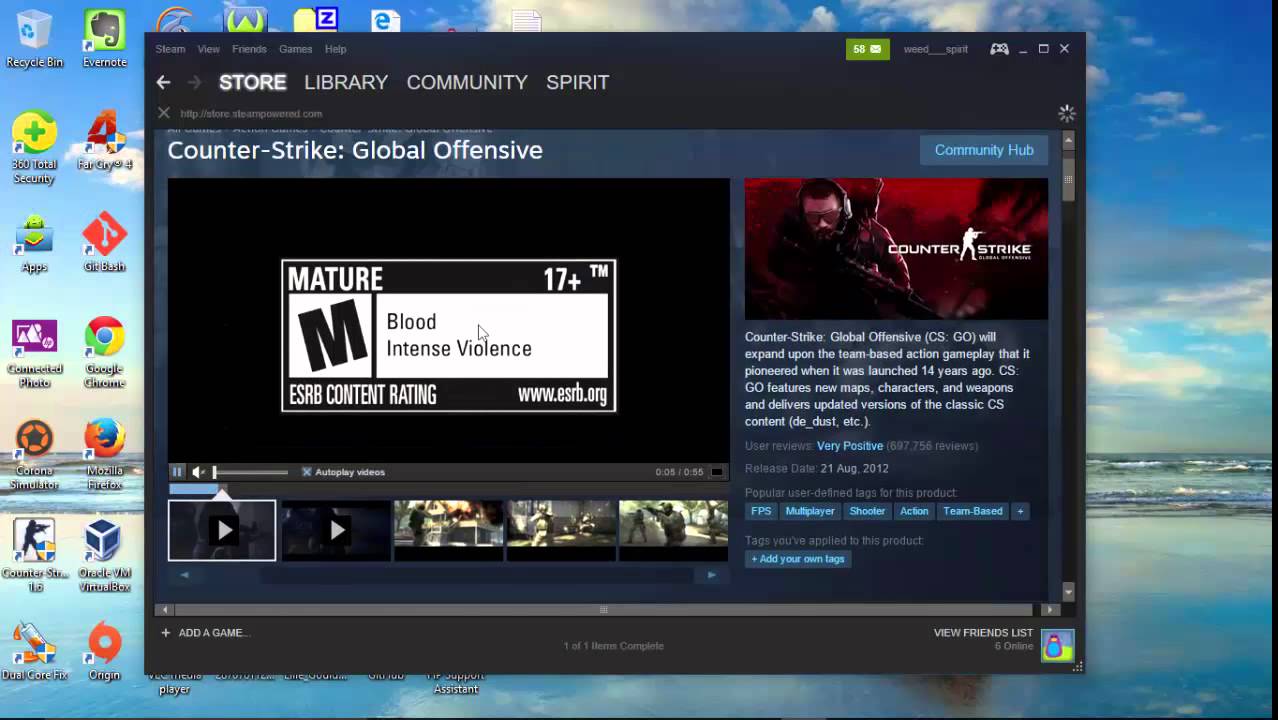1278x720 pixels.
Task: Toggle the Autoplay videos checkbox
Action: point(307,472)
